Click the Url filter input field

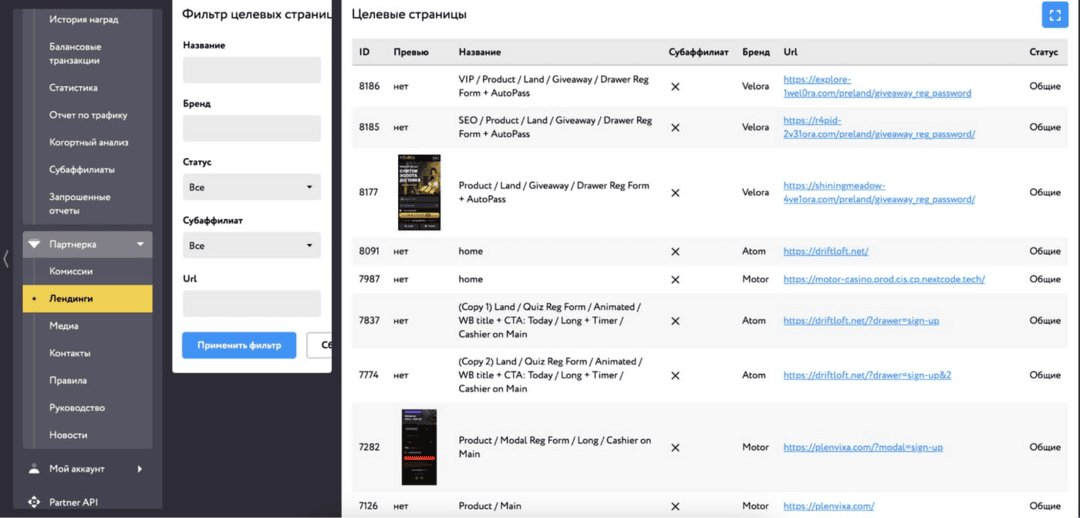click(252, 303)
